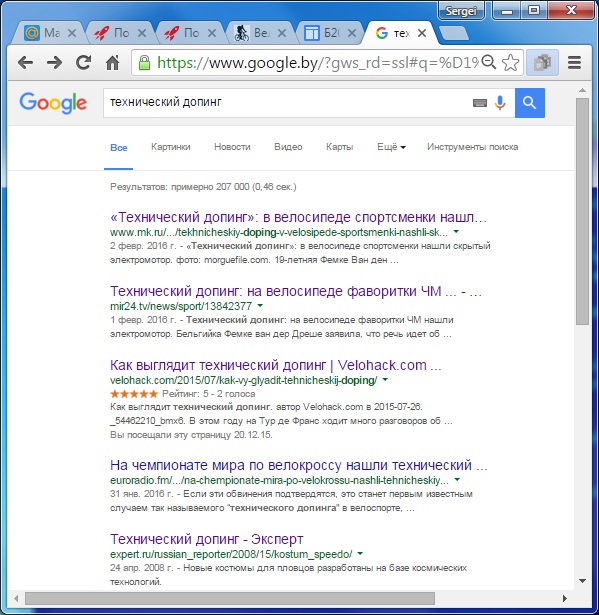Screen dimensions: 599x615
Task: Click the mir24.tv/news/sport/13842377 URL text
Action: point(181,306)
